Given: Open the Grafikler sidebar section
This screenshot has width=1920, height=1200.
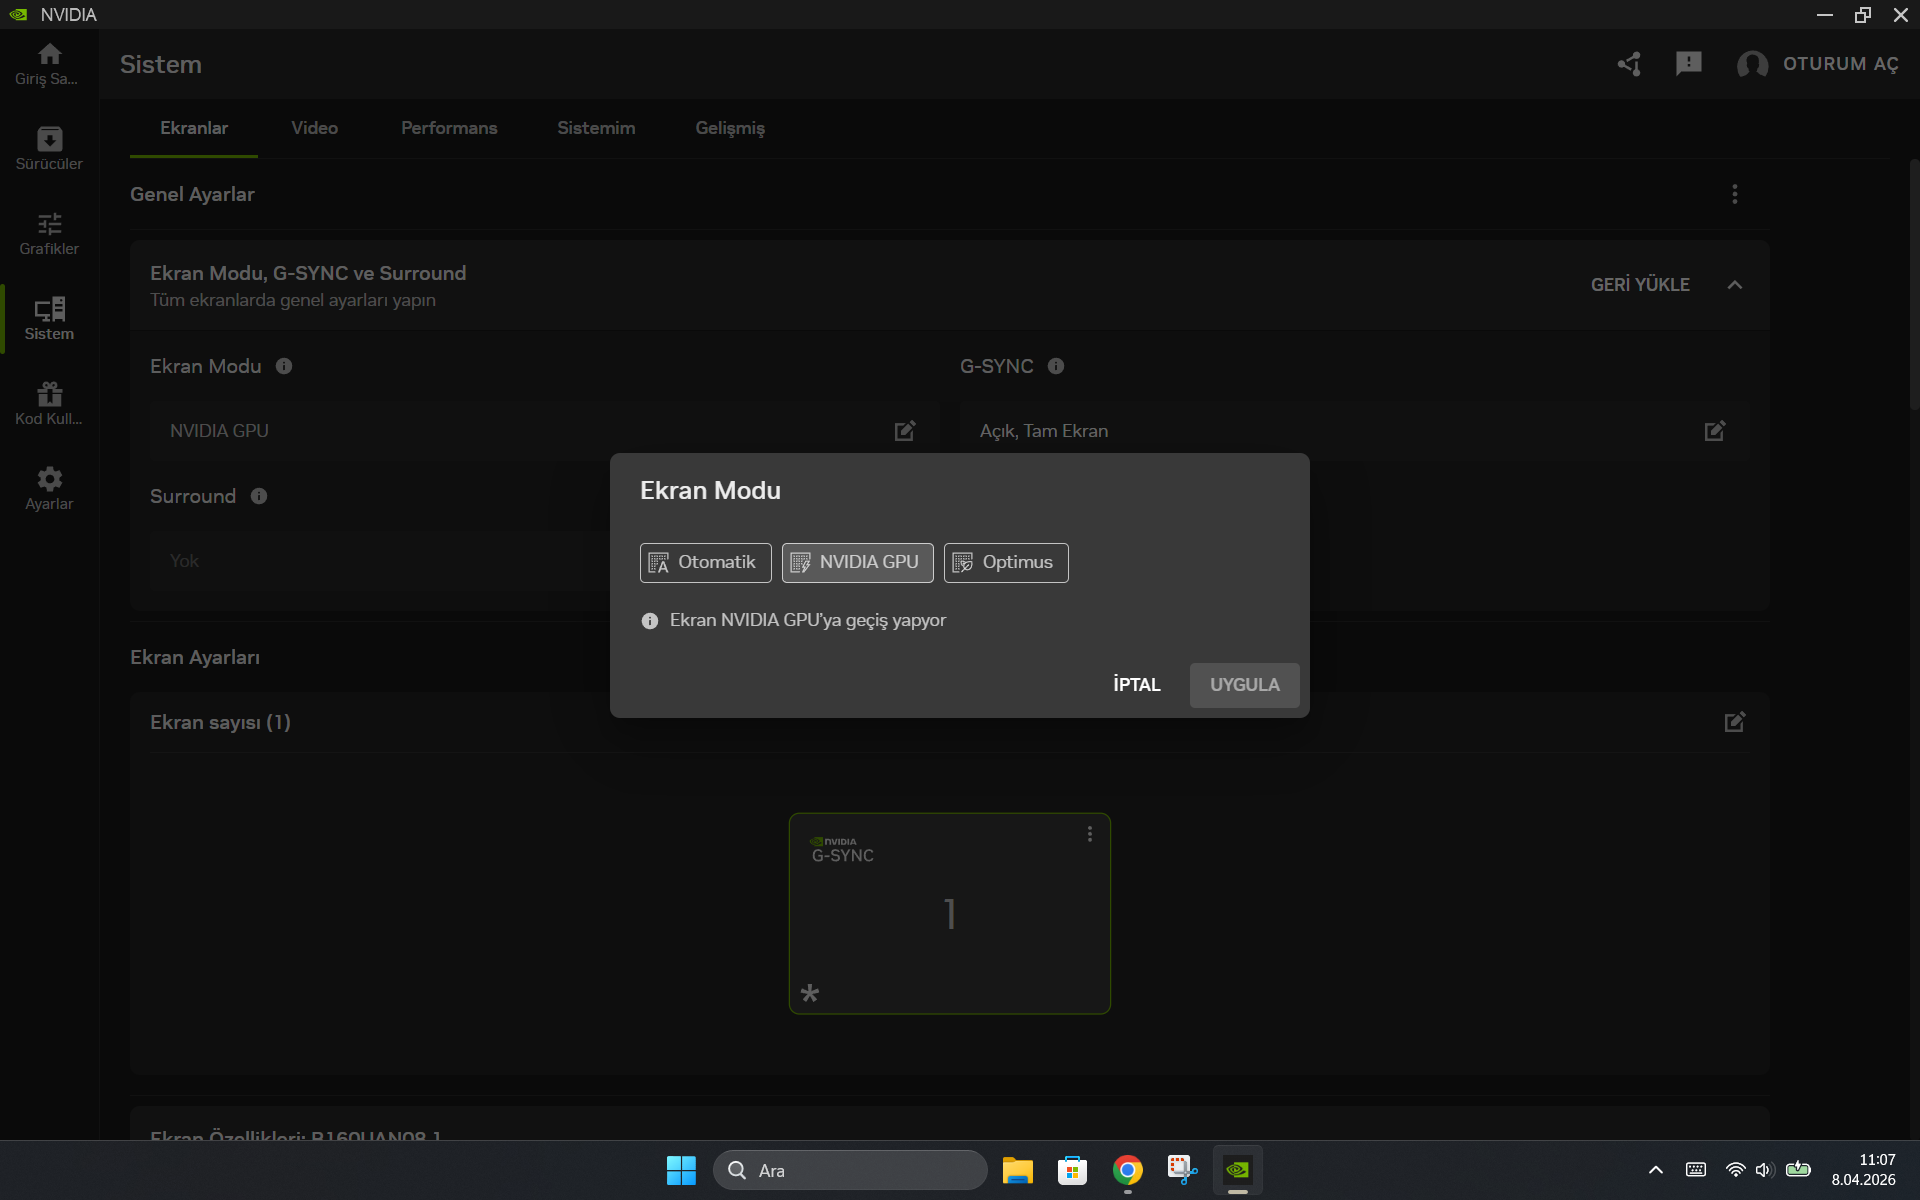Looking at the screenshot, I should (x=49, y=233).
